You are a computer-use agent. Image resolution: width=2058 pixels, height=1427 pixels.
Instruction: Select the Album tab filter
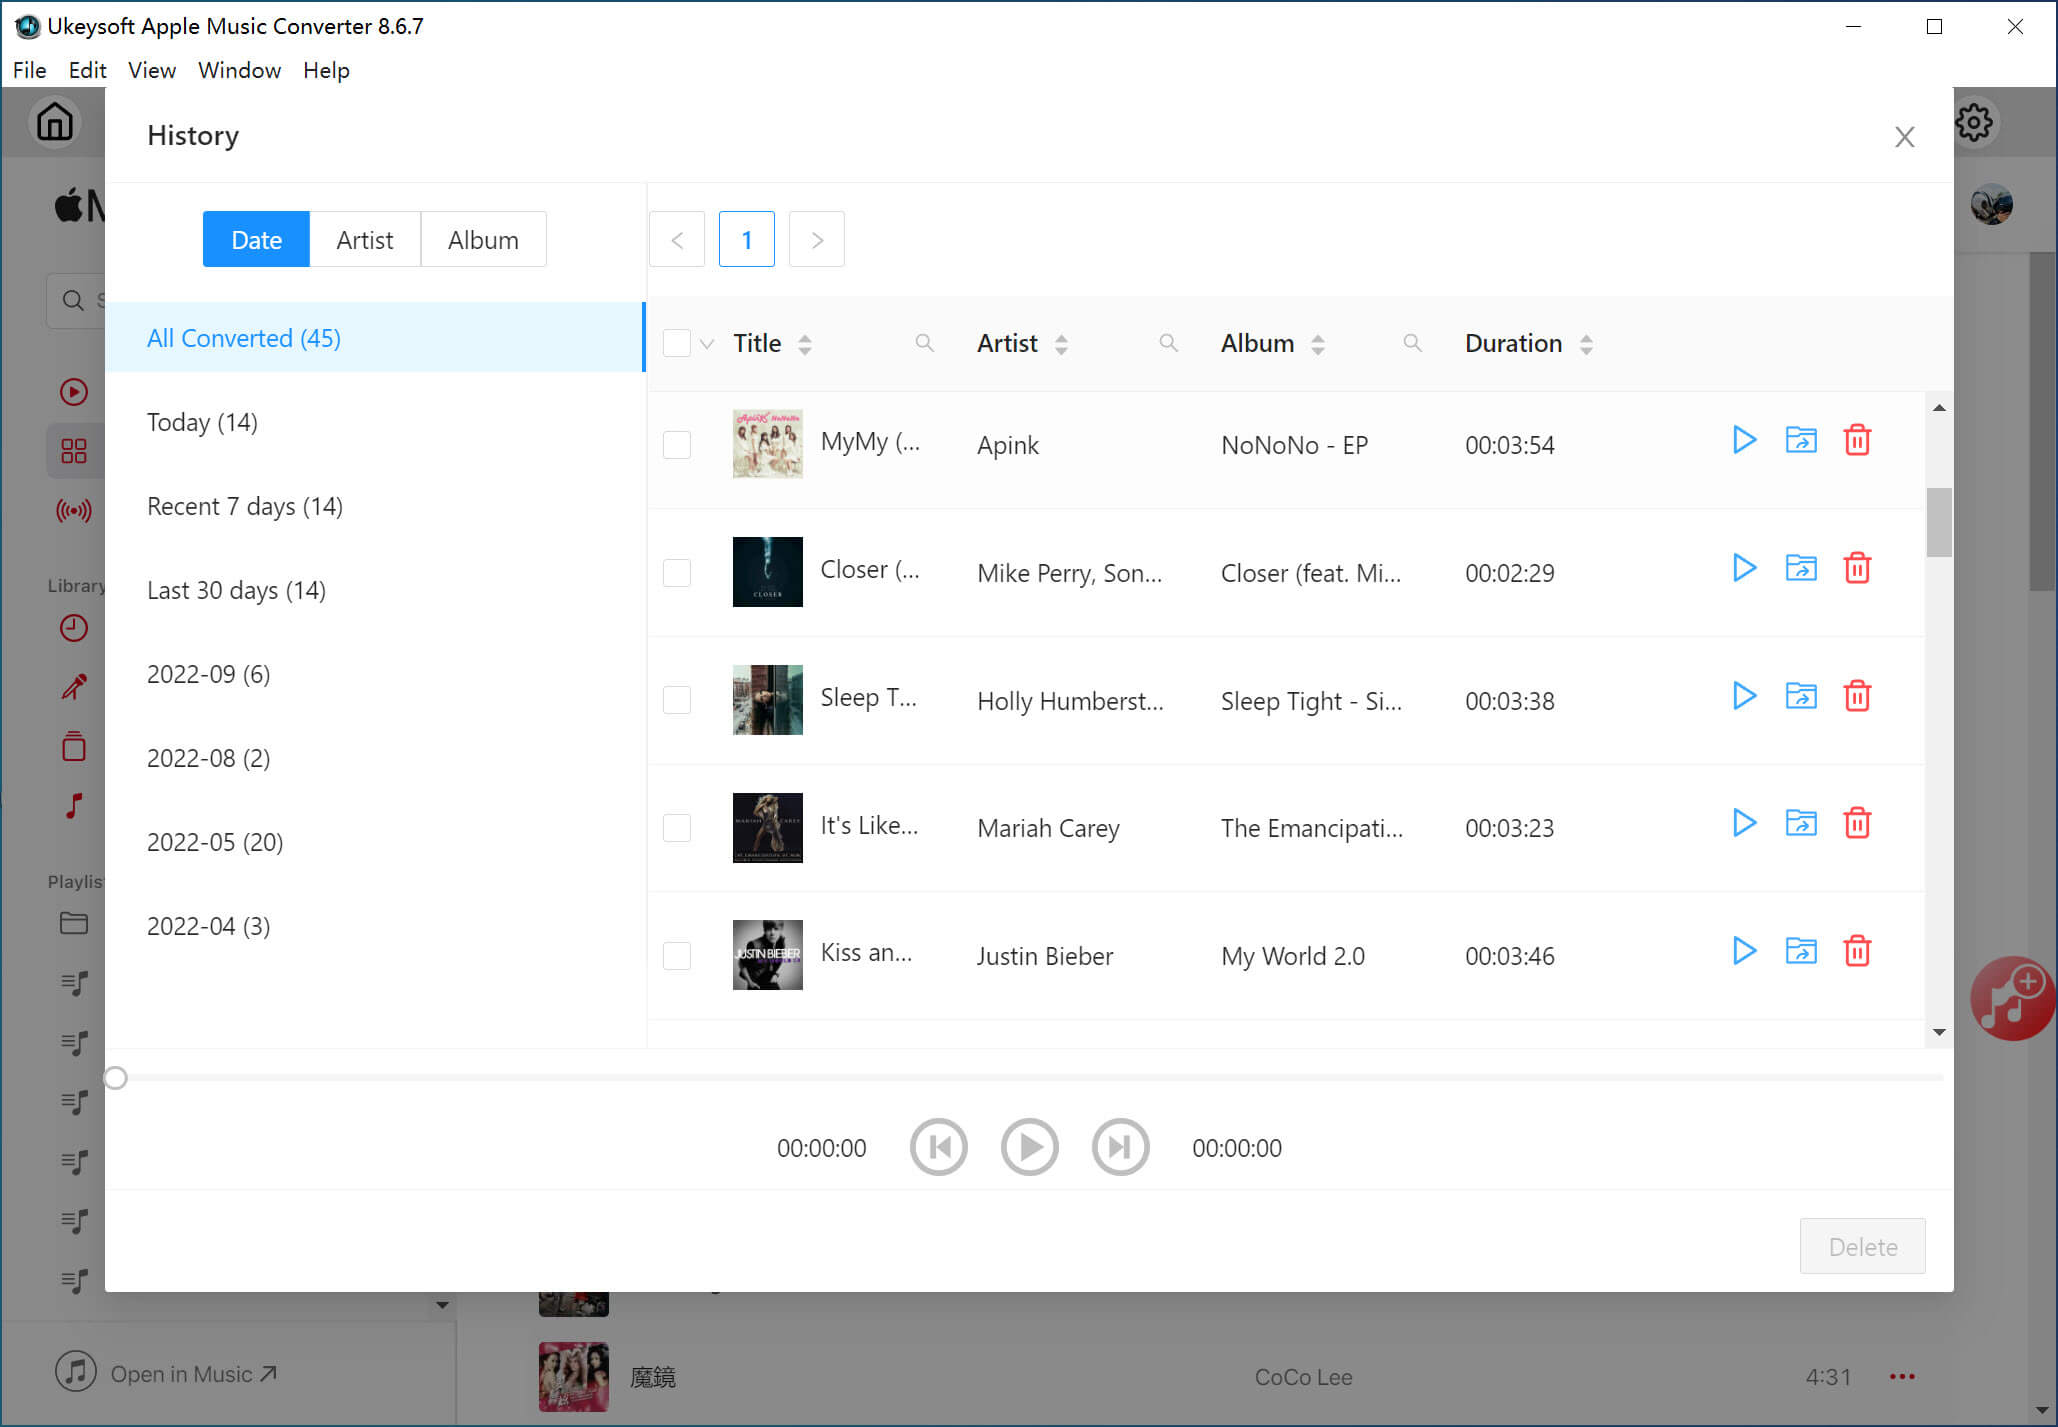click(483, 238)
